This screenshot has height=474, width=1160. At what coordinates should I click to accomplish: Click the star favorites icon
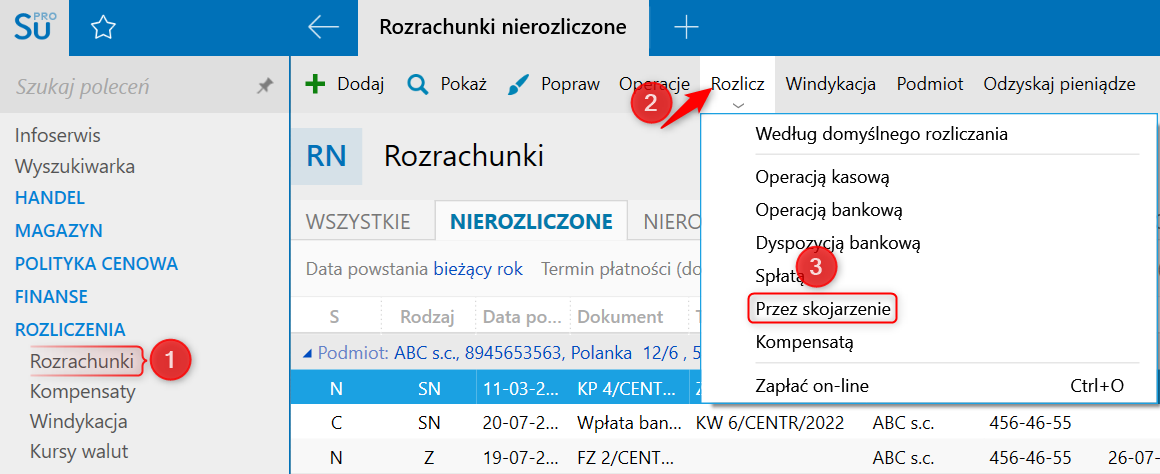tap(103, 28)
